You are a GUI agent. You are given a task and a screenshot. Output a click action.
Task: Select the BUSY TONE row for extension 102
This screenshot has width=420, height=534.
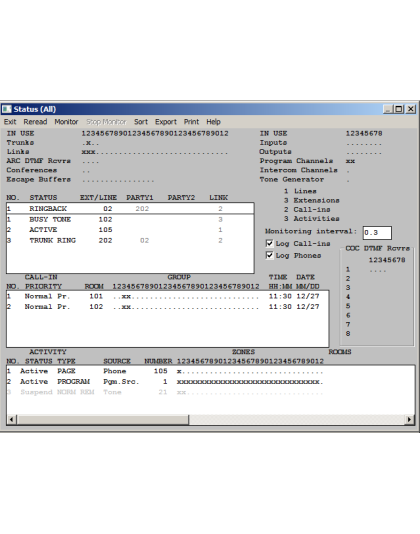tap(130, 219)
